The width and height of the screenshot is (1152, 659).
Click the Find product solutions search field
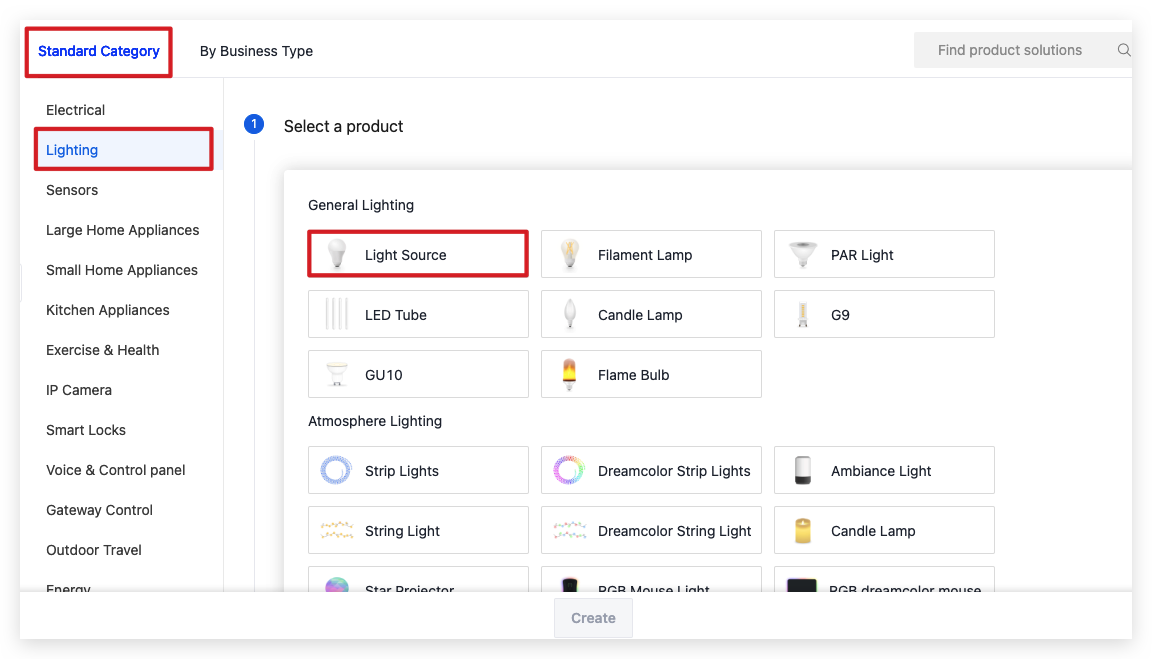tap(1009, 49)
